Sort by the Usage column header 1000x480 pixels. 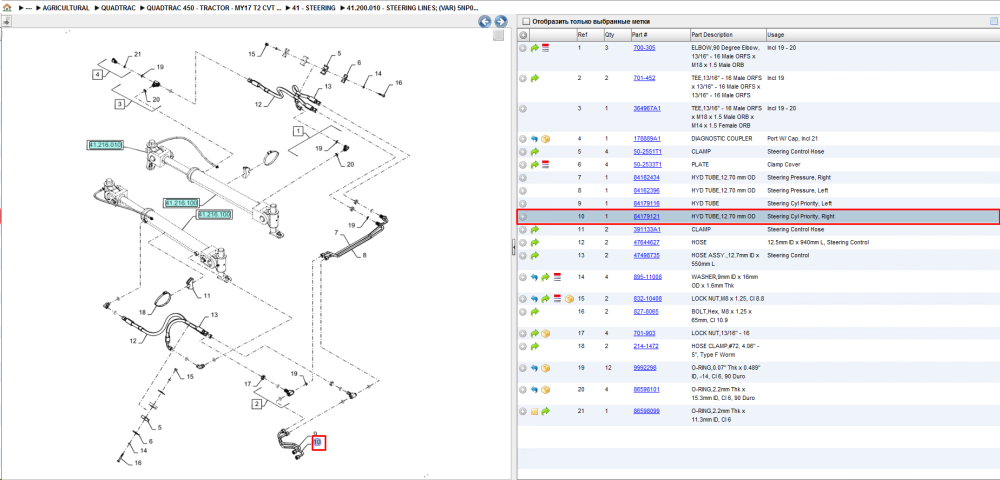click(881, 34)
